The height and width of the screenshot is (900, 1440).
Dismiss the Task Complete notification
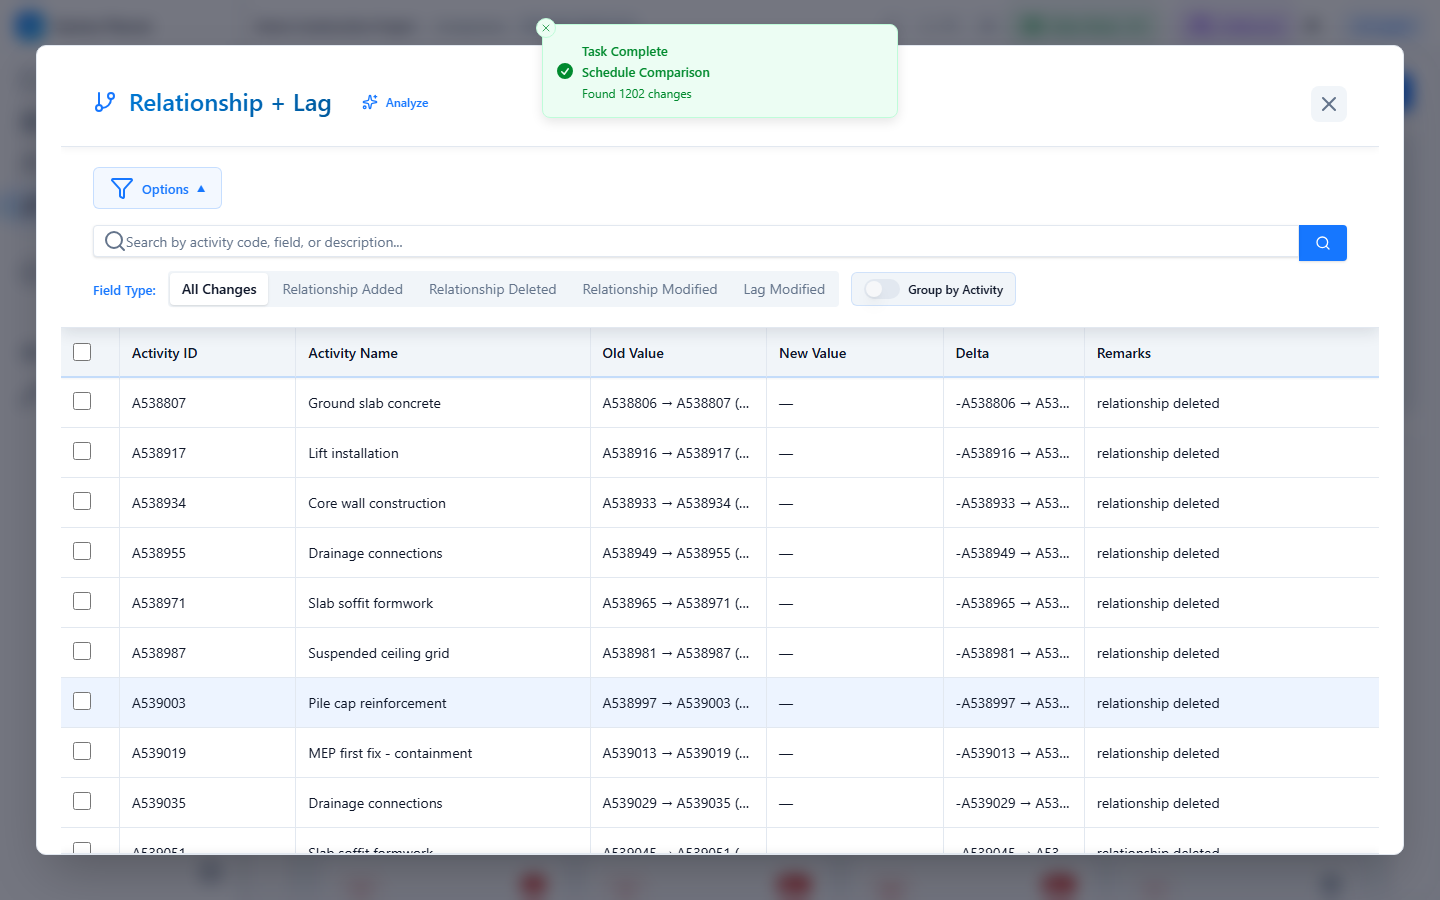click(x=546, y=28)
